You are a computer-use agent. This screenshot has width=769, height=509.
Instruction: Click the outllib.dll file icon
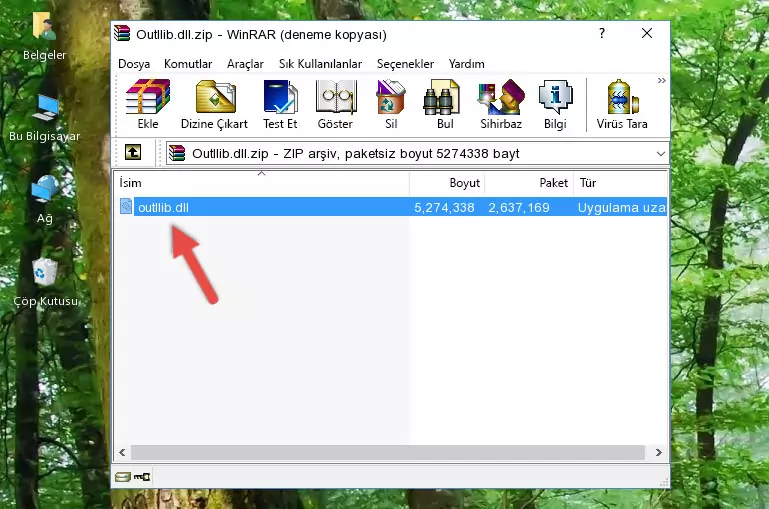click(x=126, y=206)
